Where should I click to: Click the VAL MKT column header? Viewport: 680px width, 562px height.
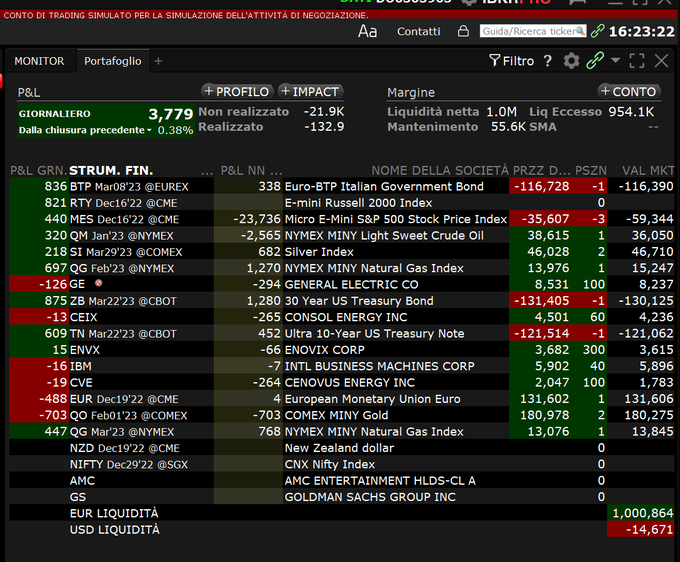coord(648,170)
